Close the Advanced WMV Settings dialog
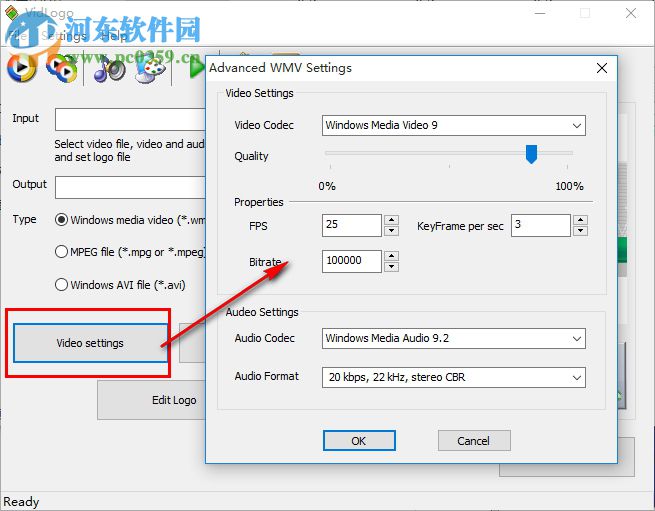The width and height of the screenshot is (655, 511). pyautogui.click(x=602, y=68)
